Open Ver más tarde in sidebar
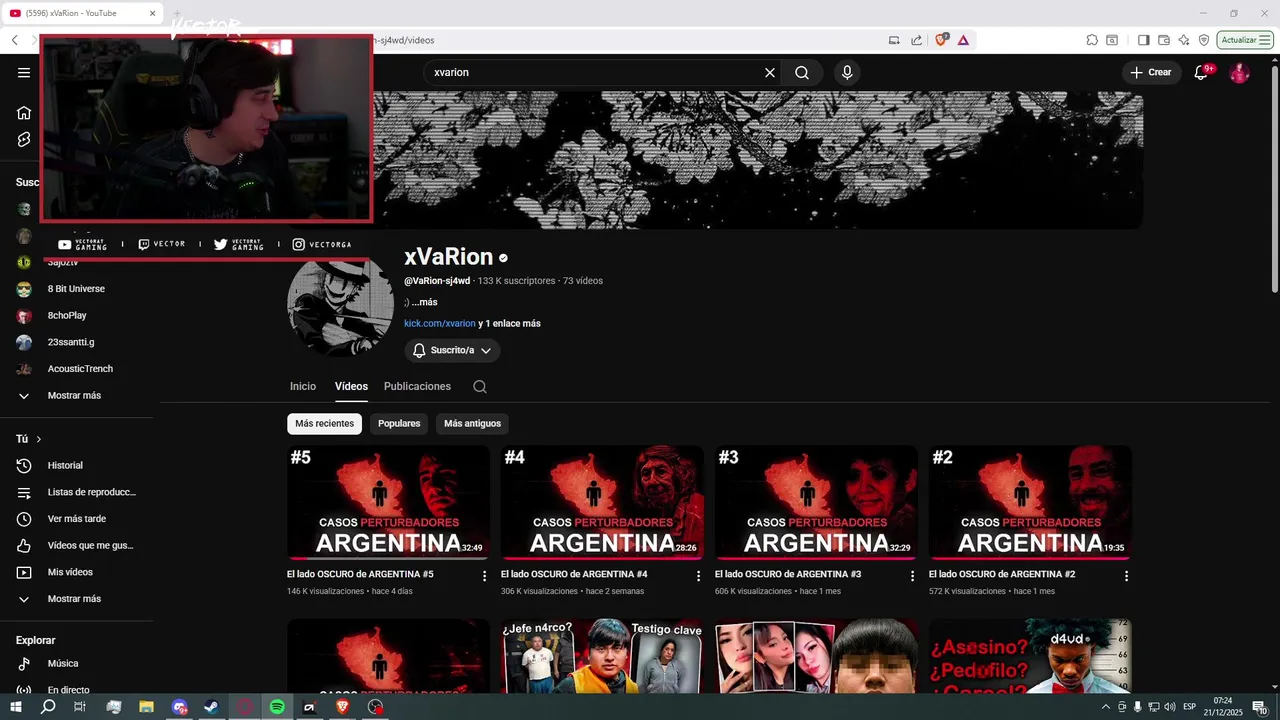The height and width of the screenshot is (720, 1280). click(x=77, y=519)
